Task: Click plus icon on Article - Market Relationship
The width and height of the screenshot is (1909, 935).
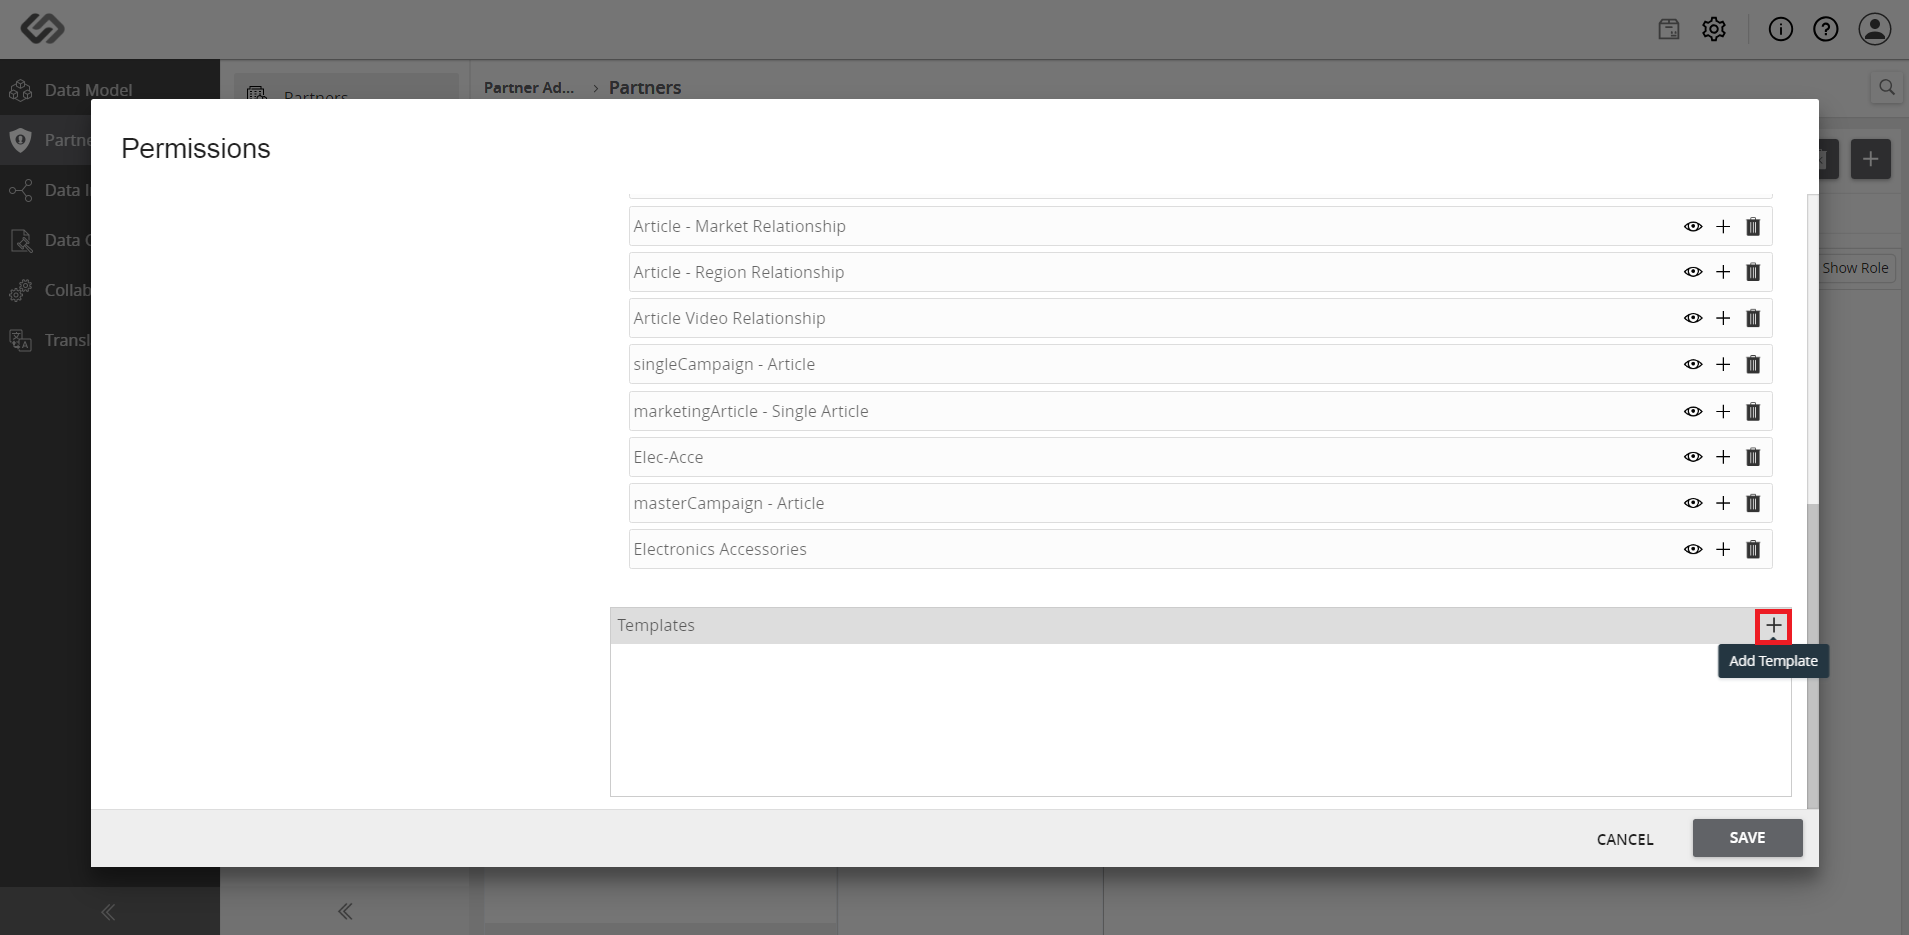Action: click(1723, 227)
